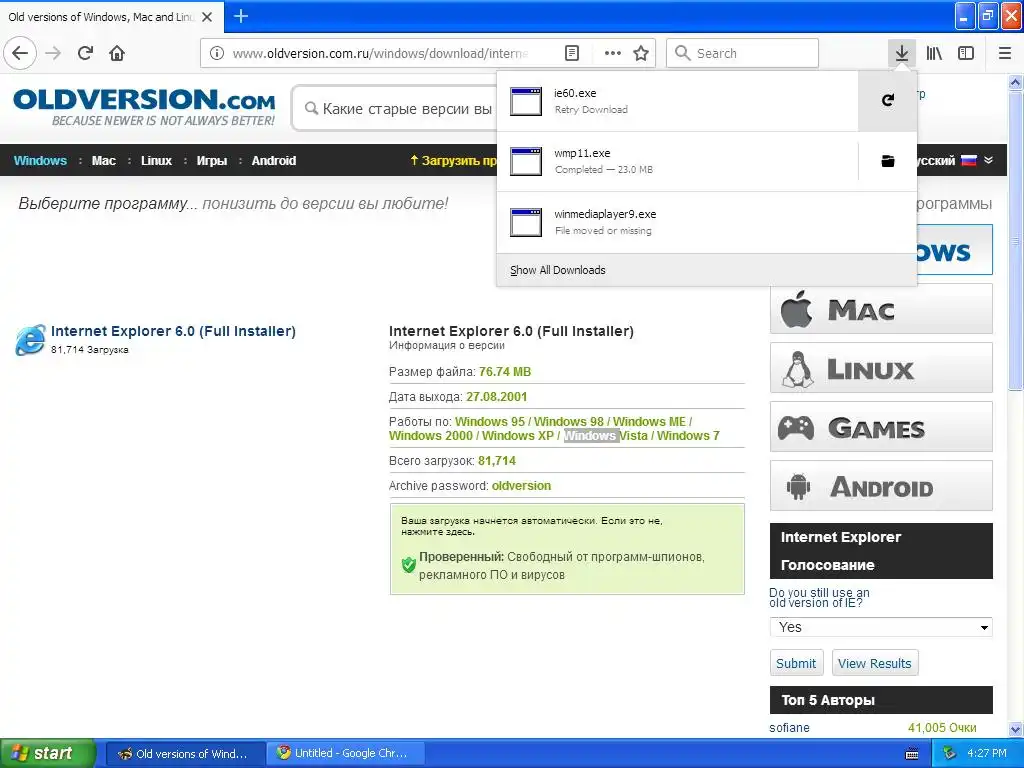Click the release date 27.08.2001

(496, 396)
